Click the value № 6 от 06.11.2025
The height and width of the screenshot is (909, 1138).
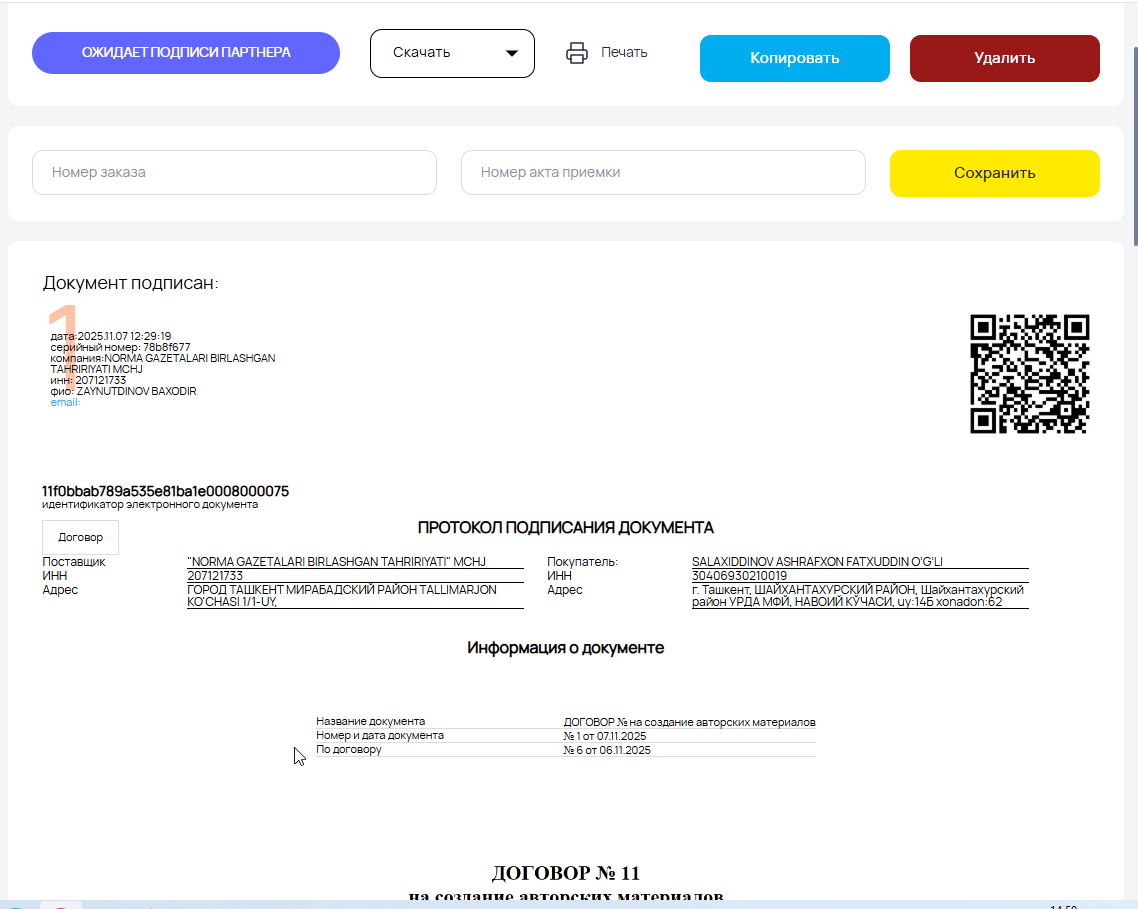pyautogui.click(x=607, y=750)
